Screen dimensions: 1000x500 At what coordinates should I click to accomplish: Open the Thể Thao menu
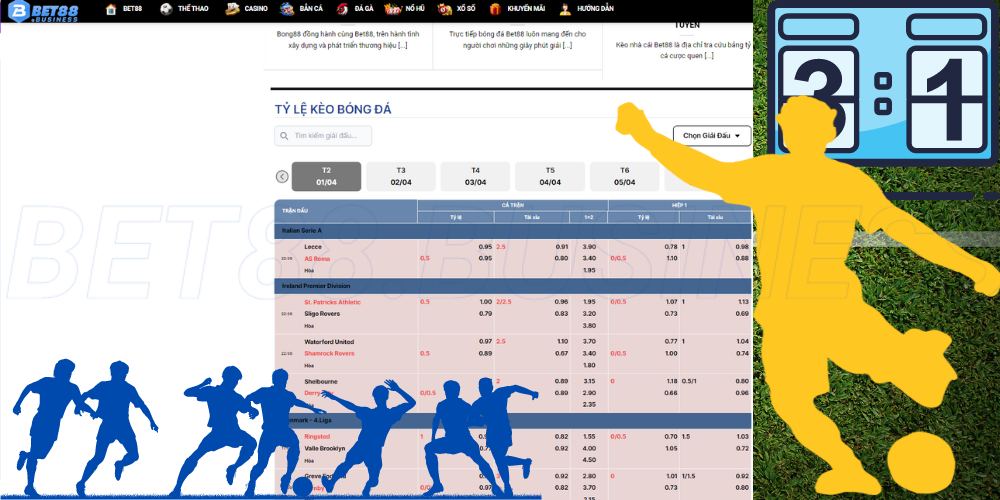[x=193, y=9]
